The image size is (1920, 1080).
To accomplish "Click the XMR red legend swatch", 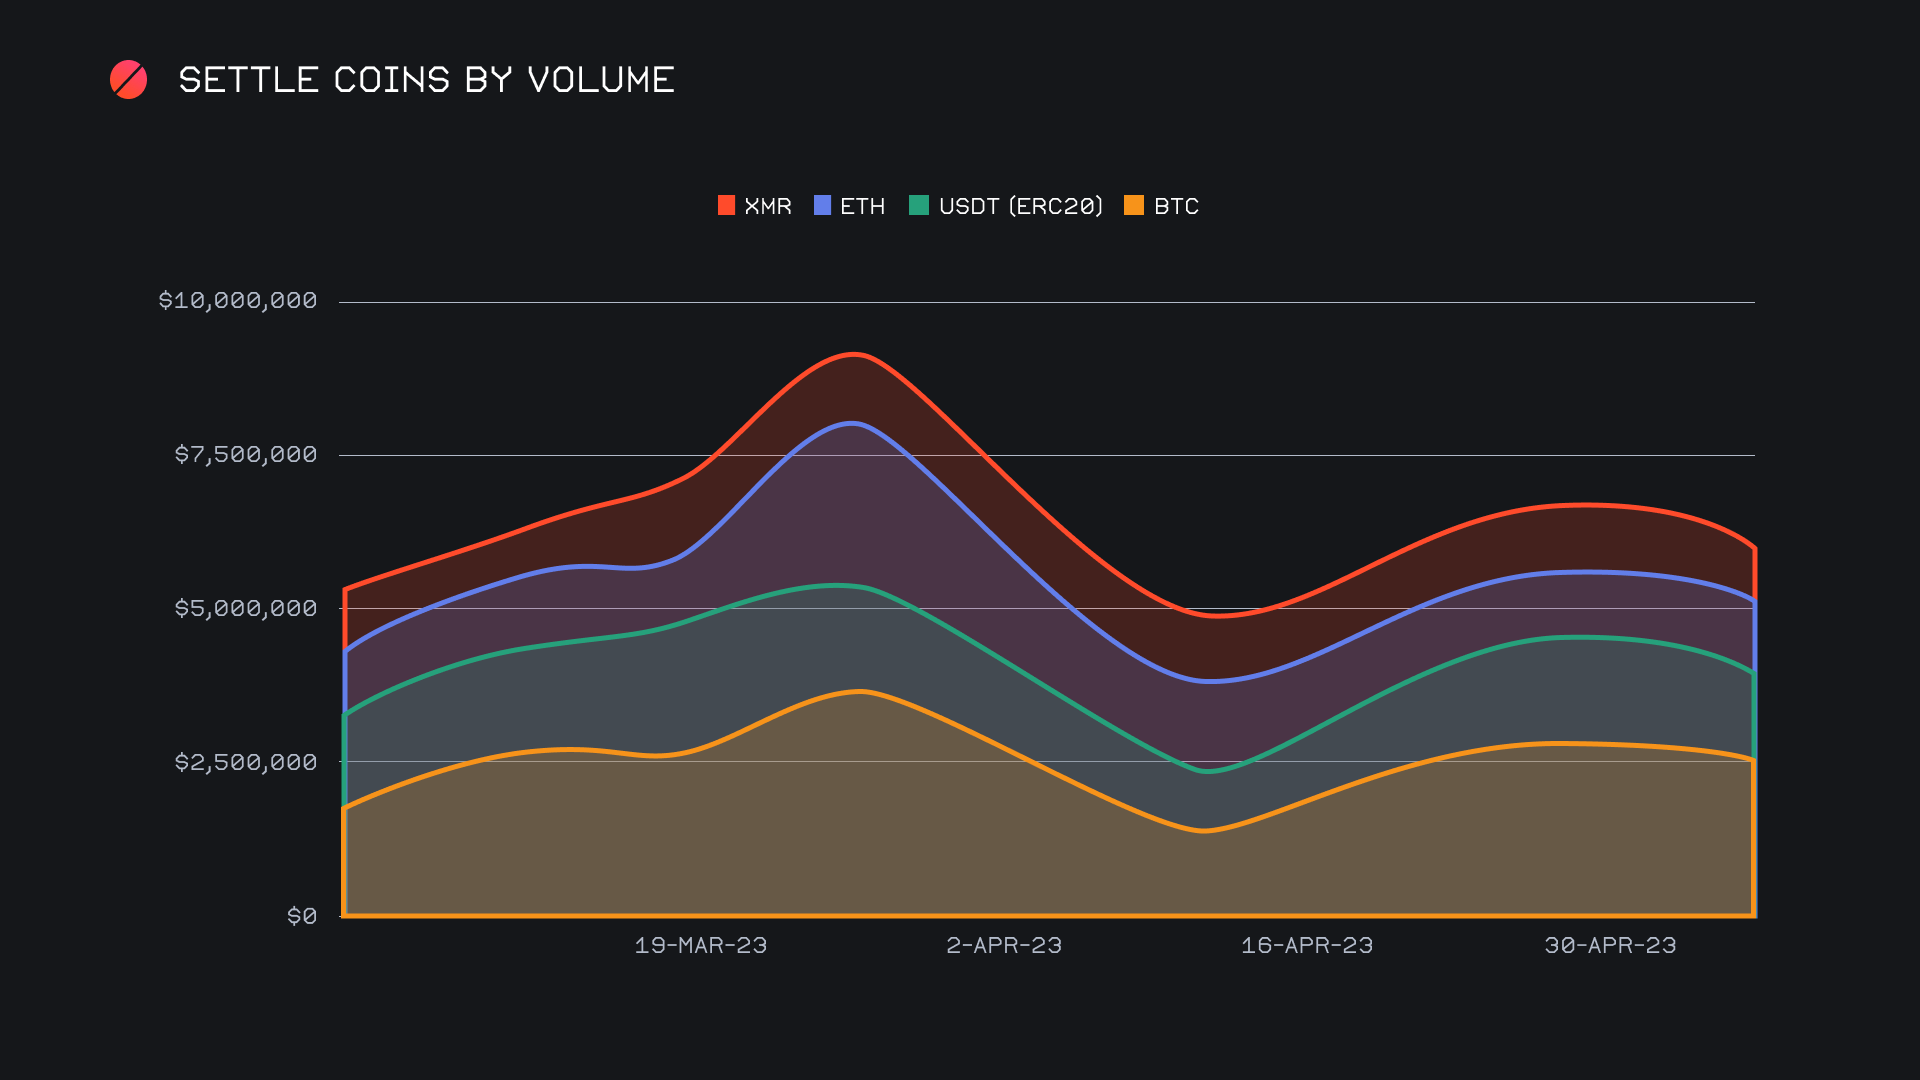I will 726,206.
